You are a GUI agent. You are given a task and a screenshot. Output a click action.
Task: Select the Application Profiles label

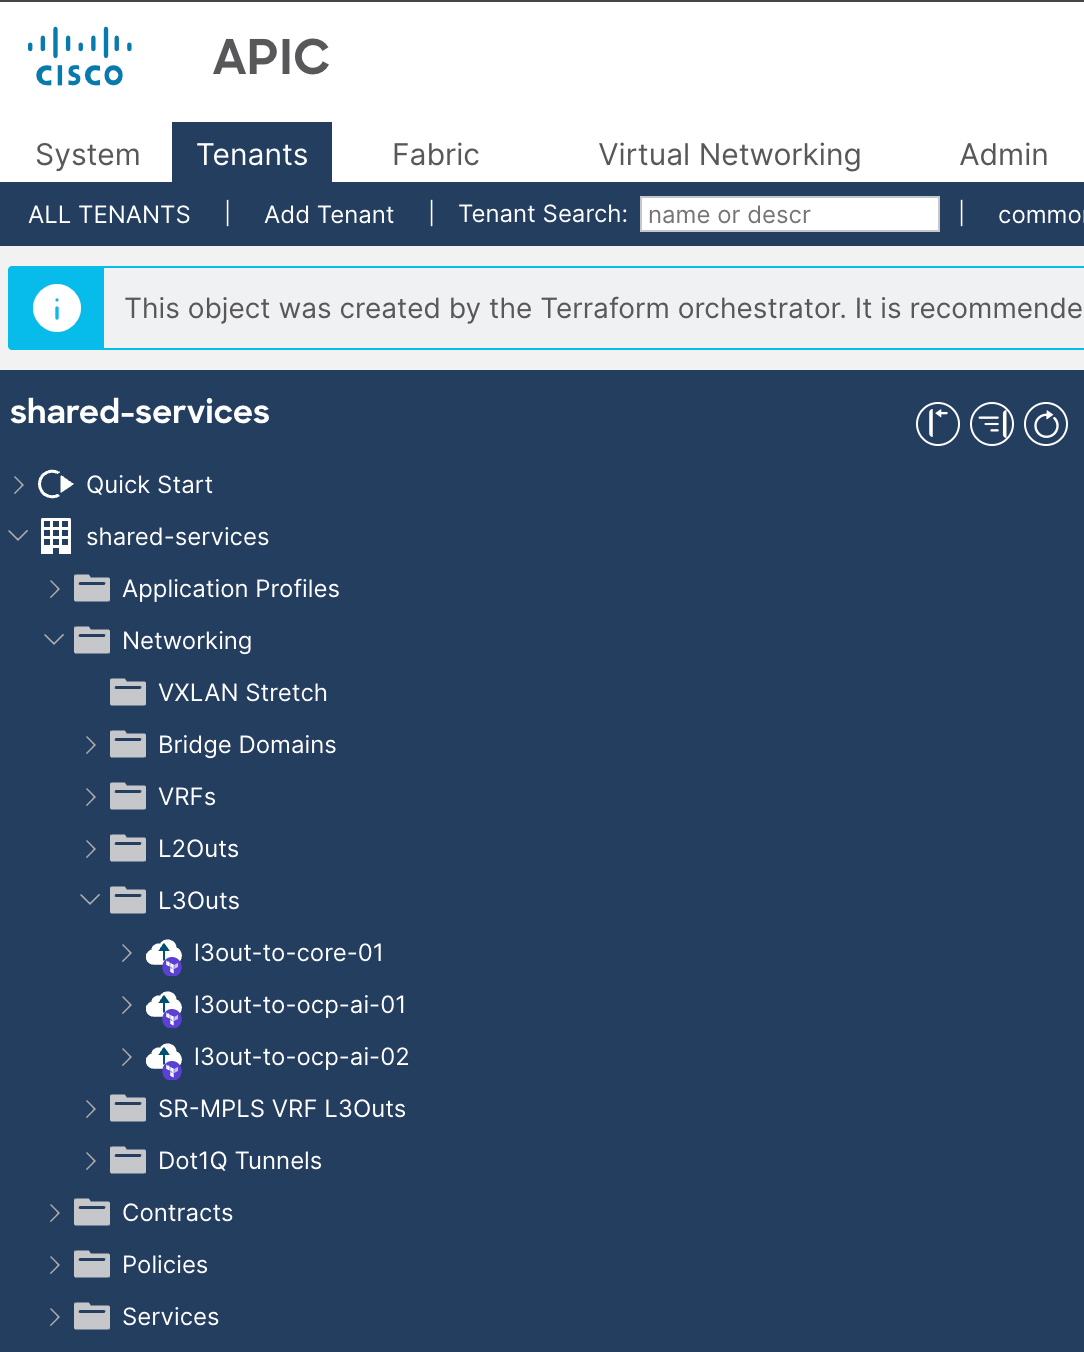click(x=231, y=589)
